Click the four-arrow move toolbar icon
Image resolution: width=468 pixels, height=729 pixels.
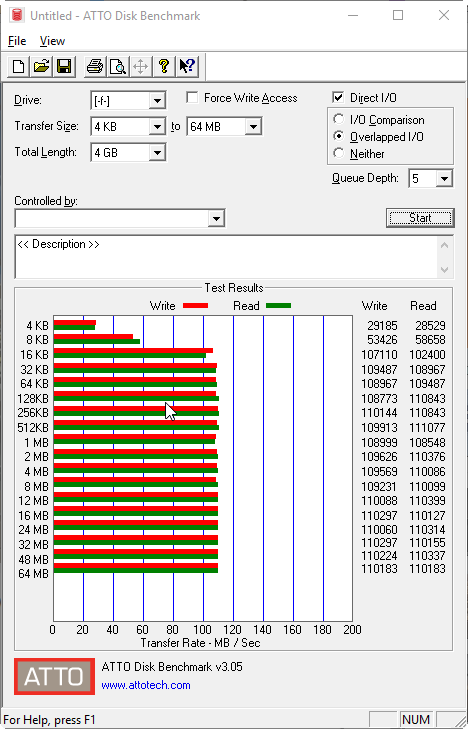(x=140, y=66)
